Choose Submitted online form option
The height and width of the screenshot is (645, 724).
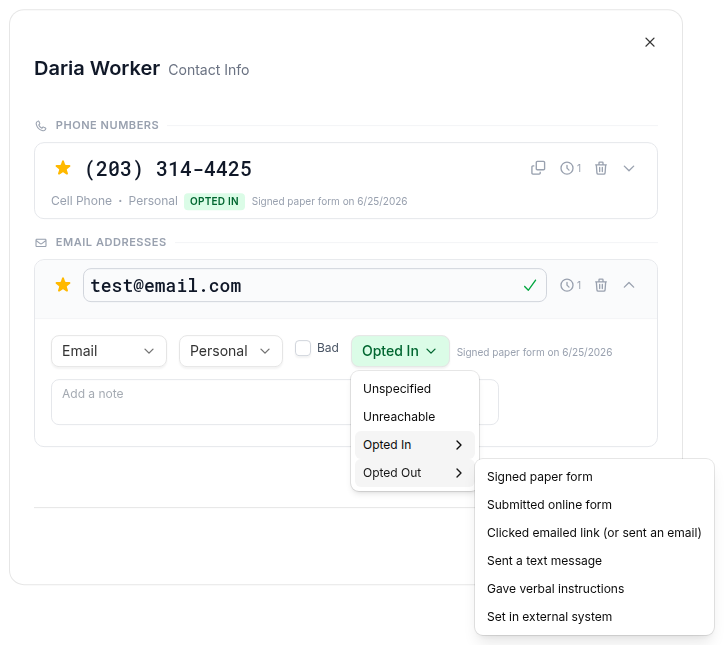[594, 505]
